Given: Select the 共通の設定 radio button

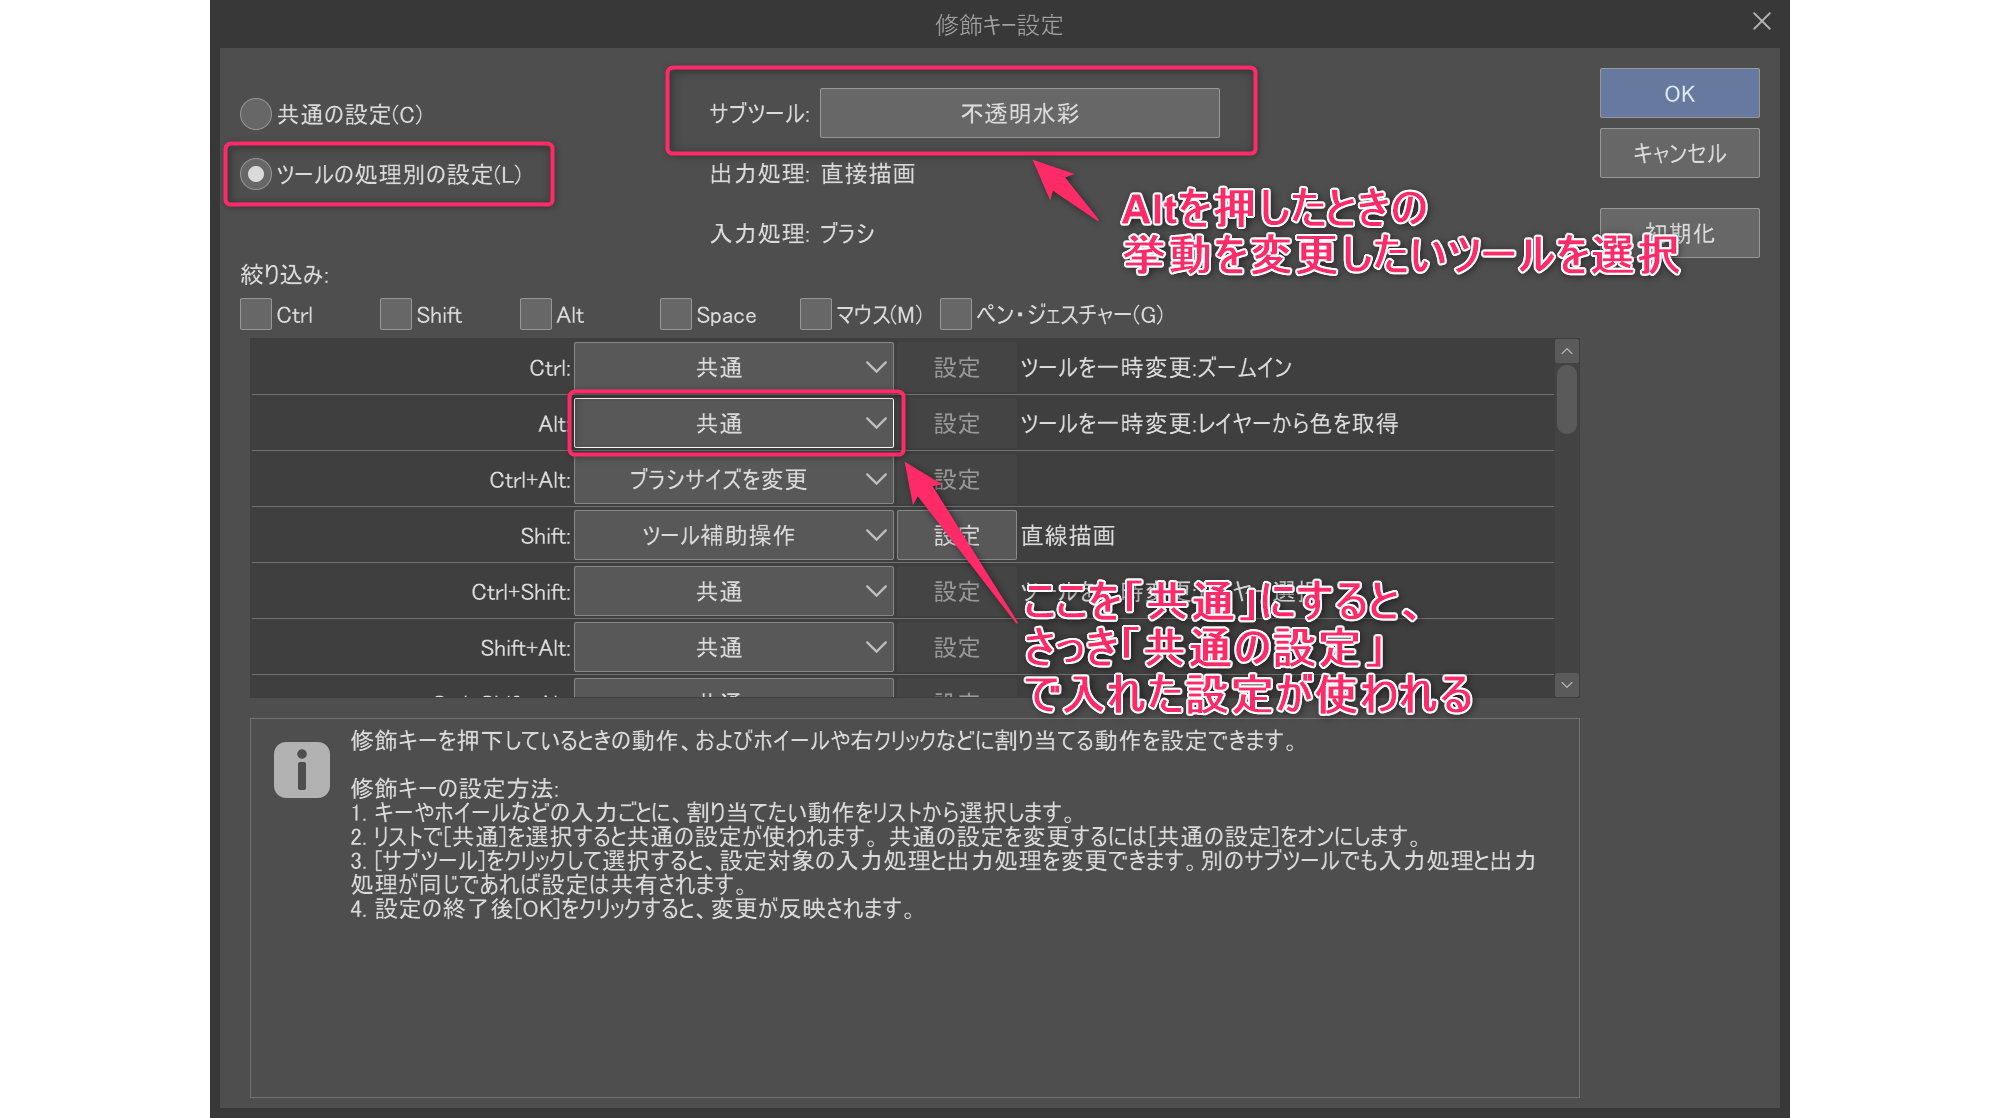Looking at the screenshot, I should pyautogui.click(x=256, y=114).
